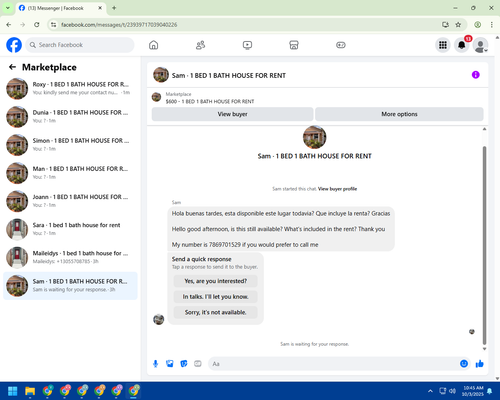Open a new browser tab
The height and width of the screenshot is (400, 500).
[114, 8]
